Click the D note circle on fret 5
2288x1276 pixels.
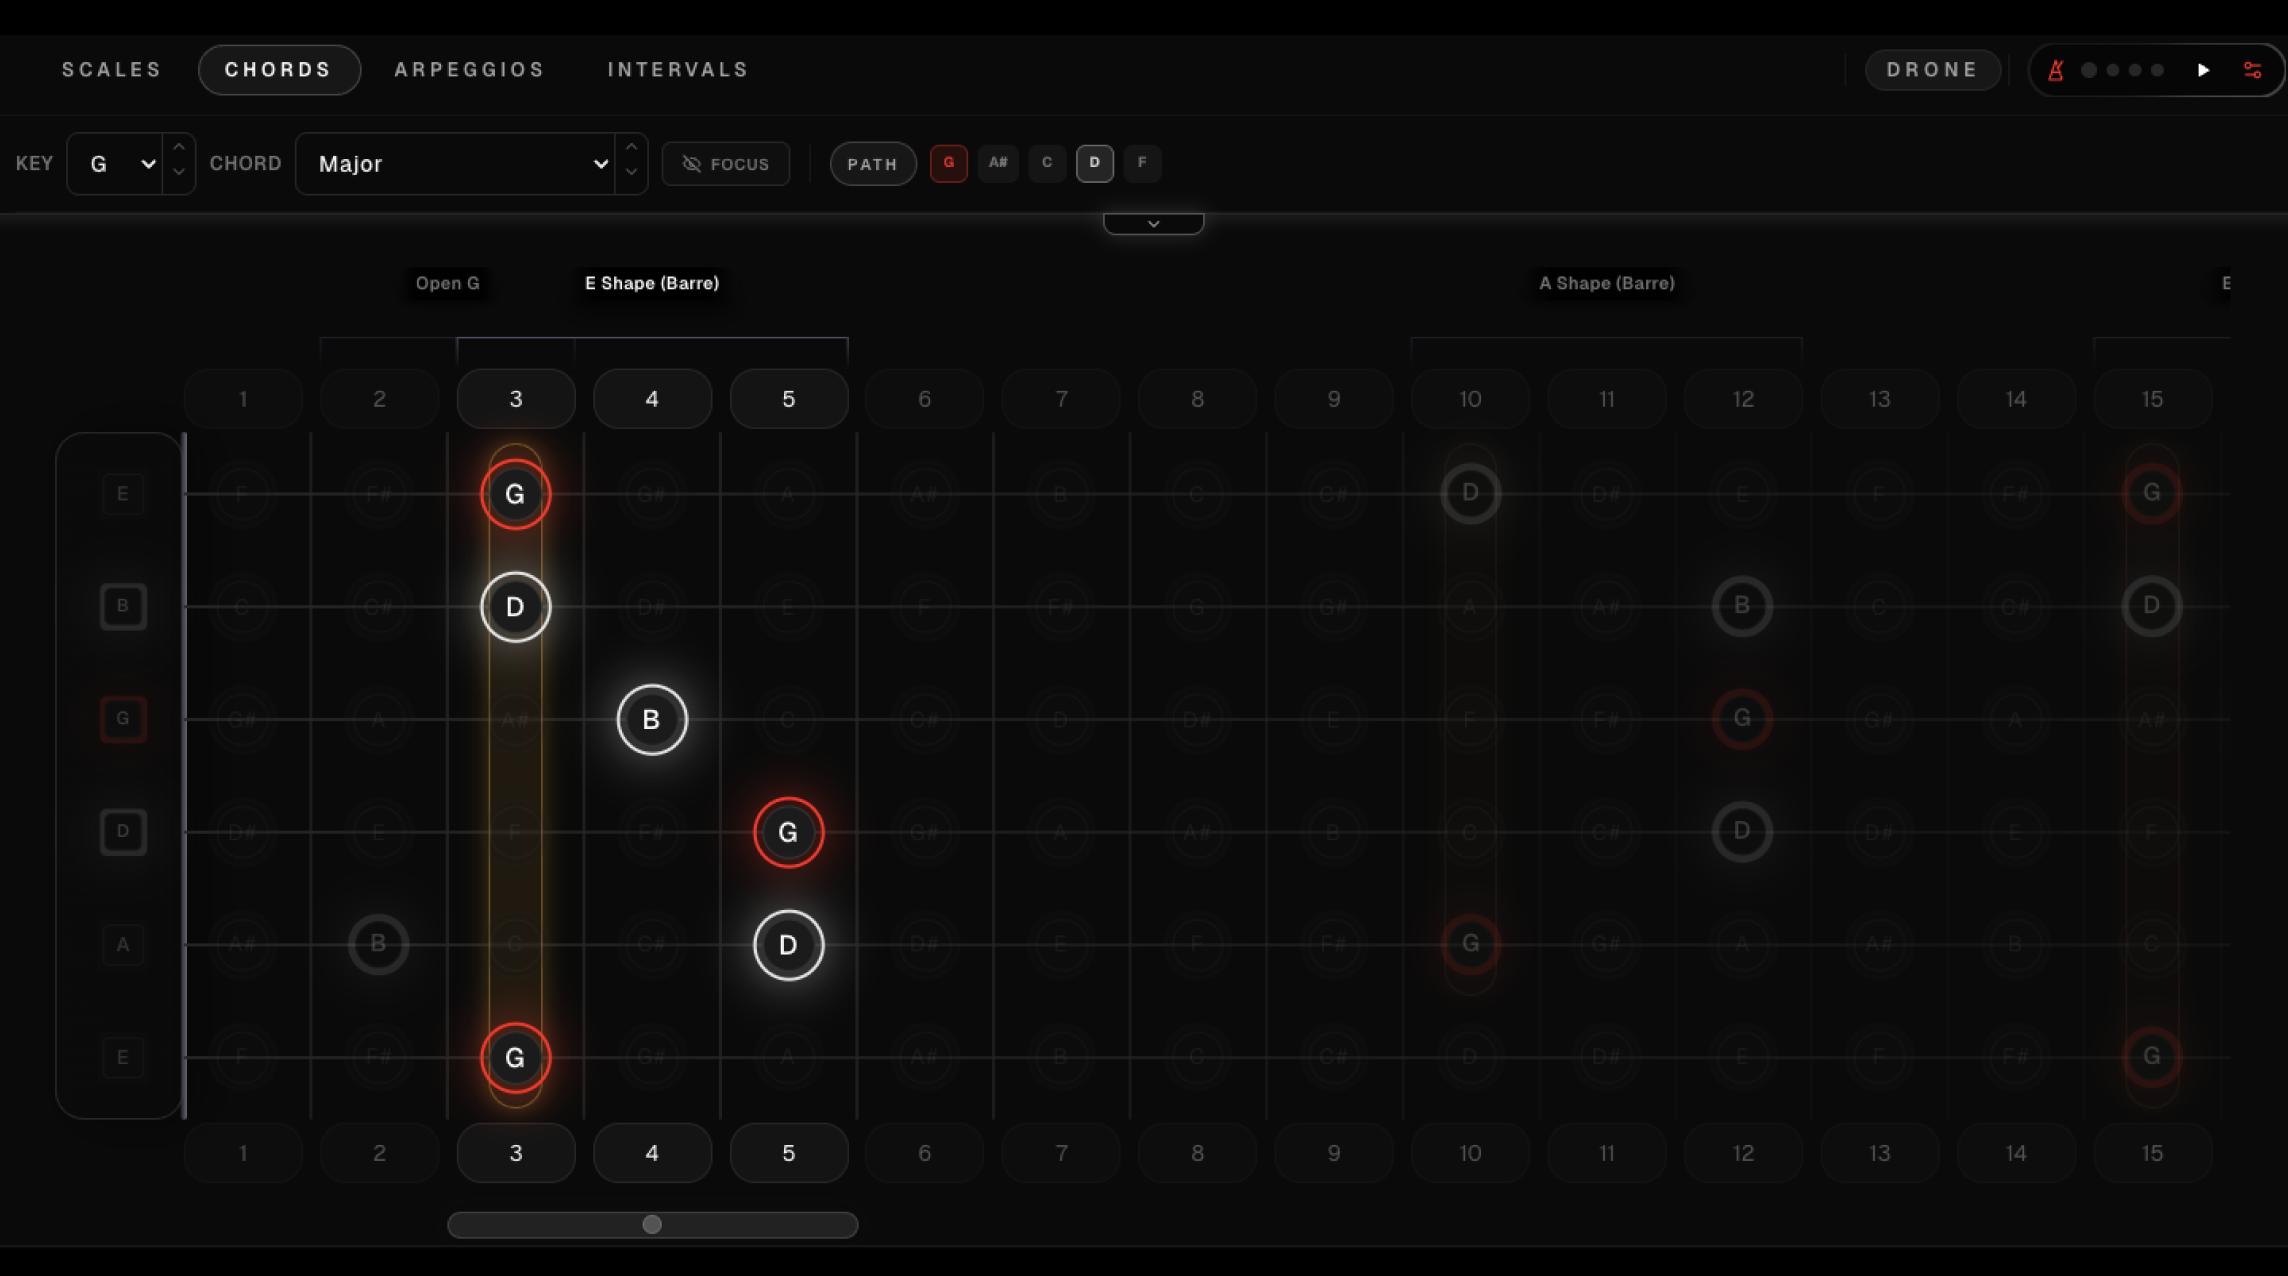(788, 945)
